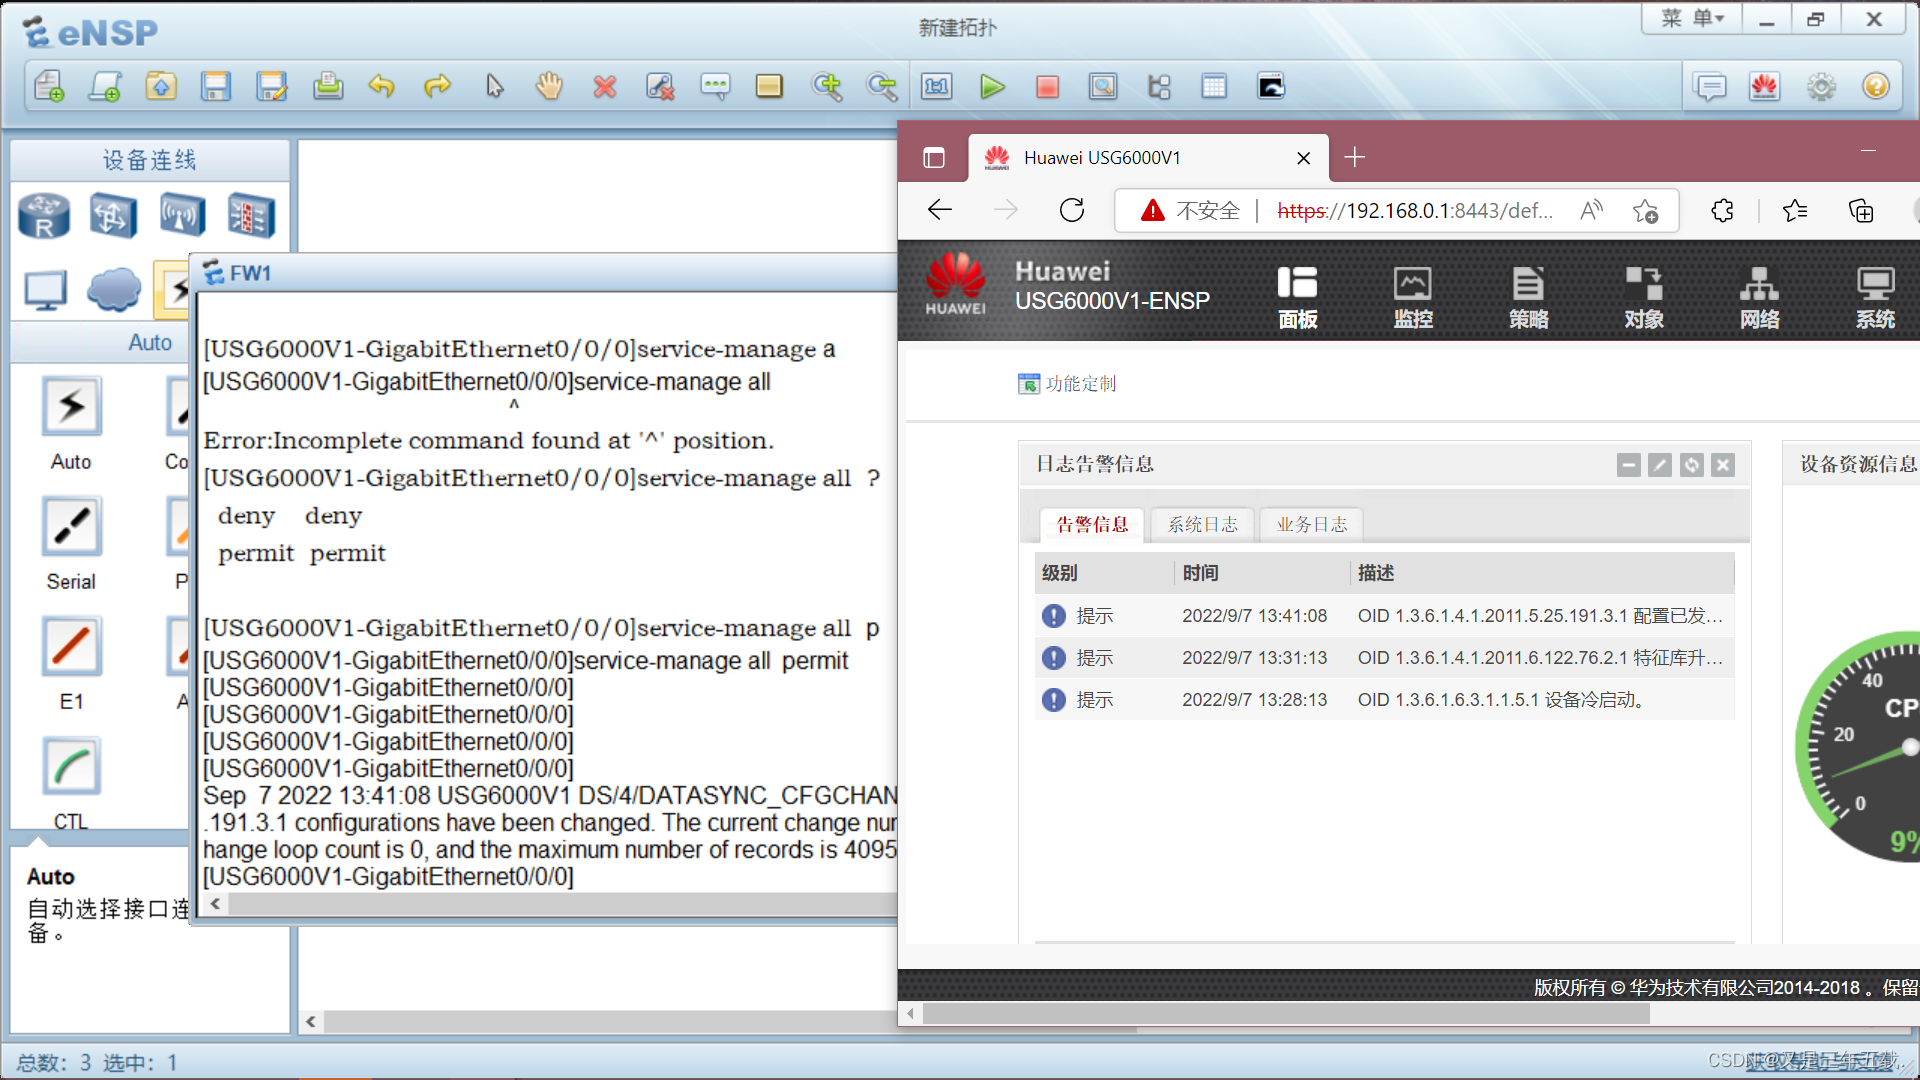Click the 功能定制 link
Image resolution: width=1920 pixels, height=1080 pixels.
(x=1067, y=384)
